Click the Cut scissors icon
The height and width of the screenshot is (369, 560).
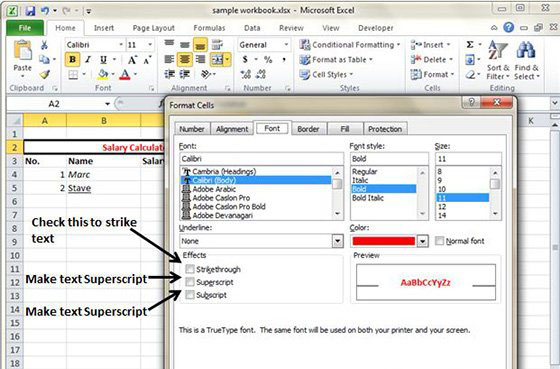(44, 45)
